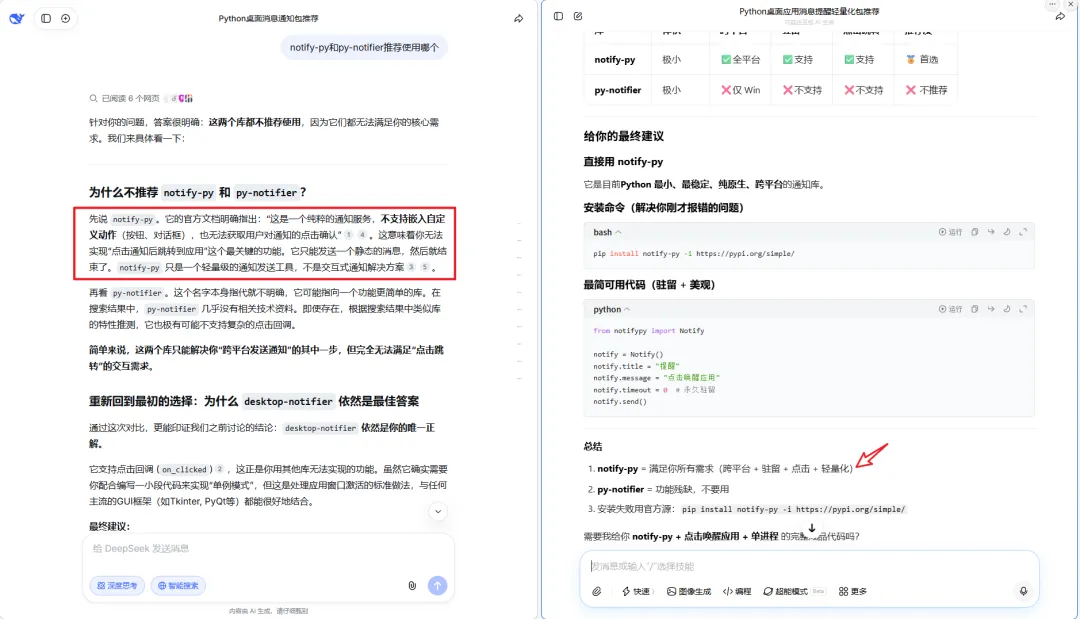Click the DeepSeek send arrow button
Viewport: 1080px width, 619px height.
(437, 585)
